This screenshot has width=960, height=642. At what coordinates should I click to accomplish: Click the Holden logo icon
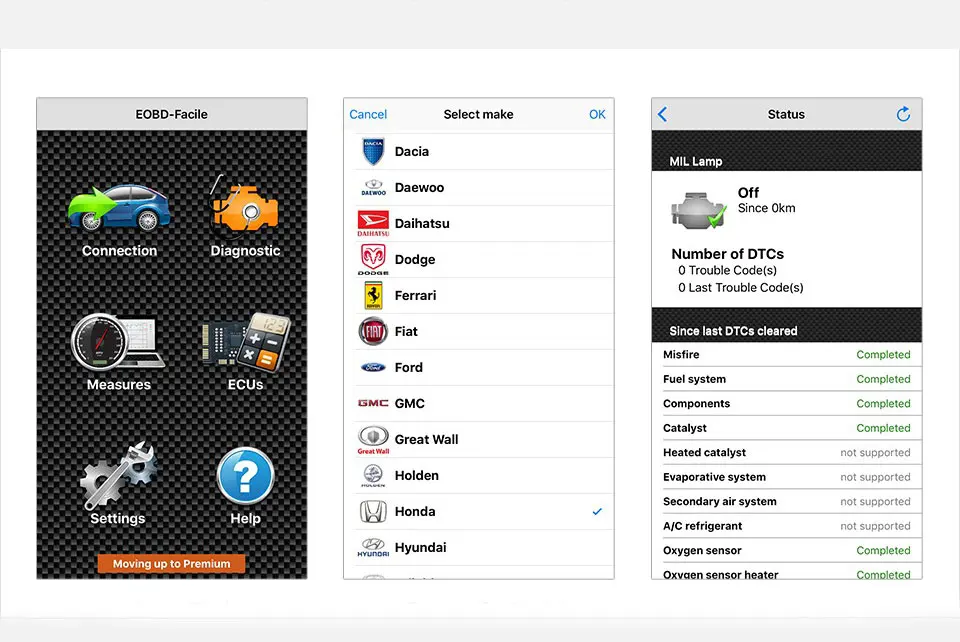373,476
